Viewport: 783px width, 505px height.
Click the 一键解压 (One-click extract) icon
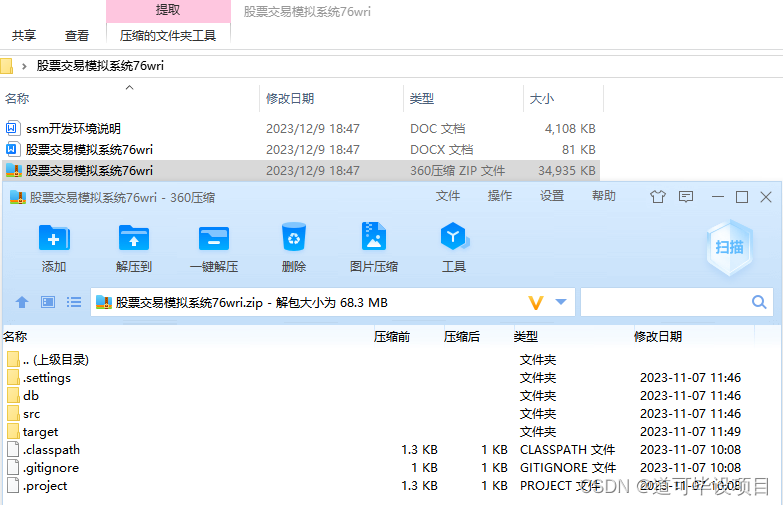click(x=214, y=238)
